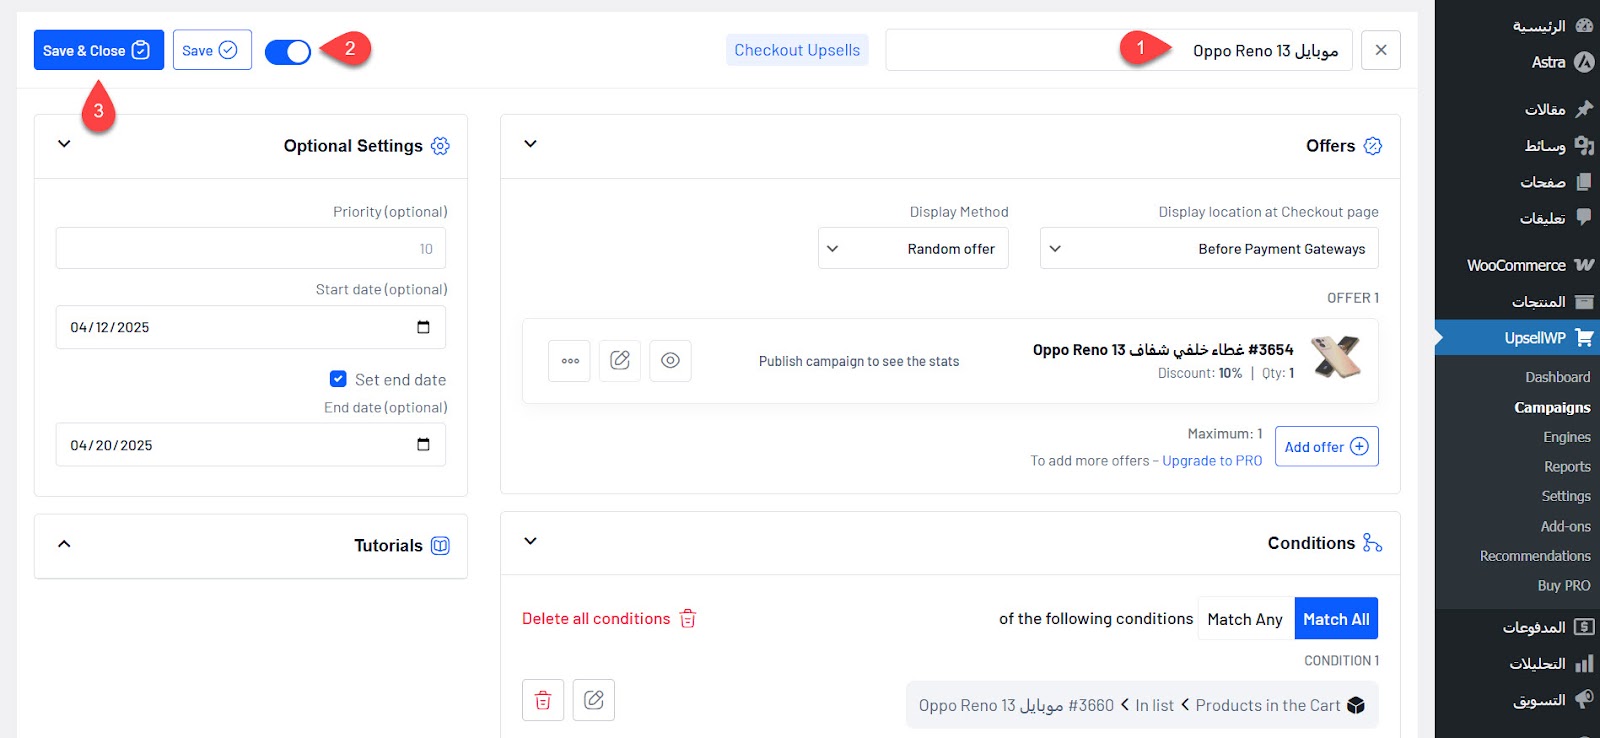
Task: Open Display location at Checkout dropdown
Action: pos(1208,249)
